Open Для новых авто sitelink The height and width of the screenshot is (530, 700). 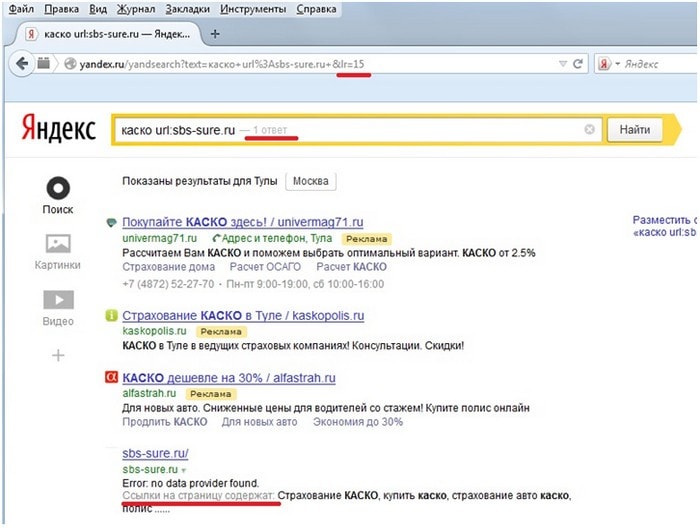click(x=259, y=422)
